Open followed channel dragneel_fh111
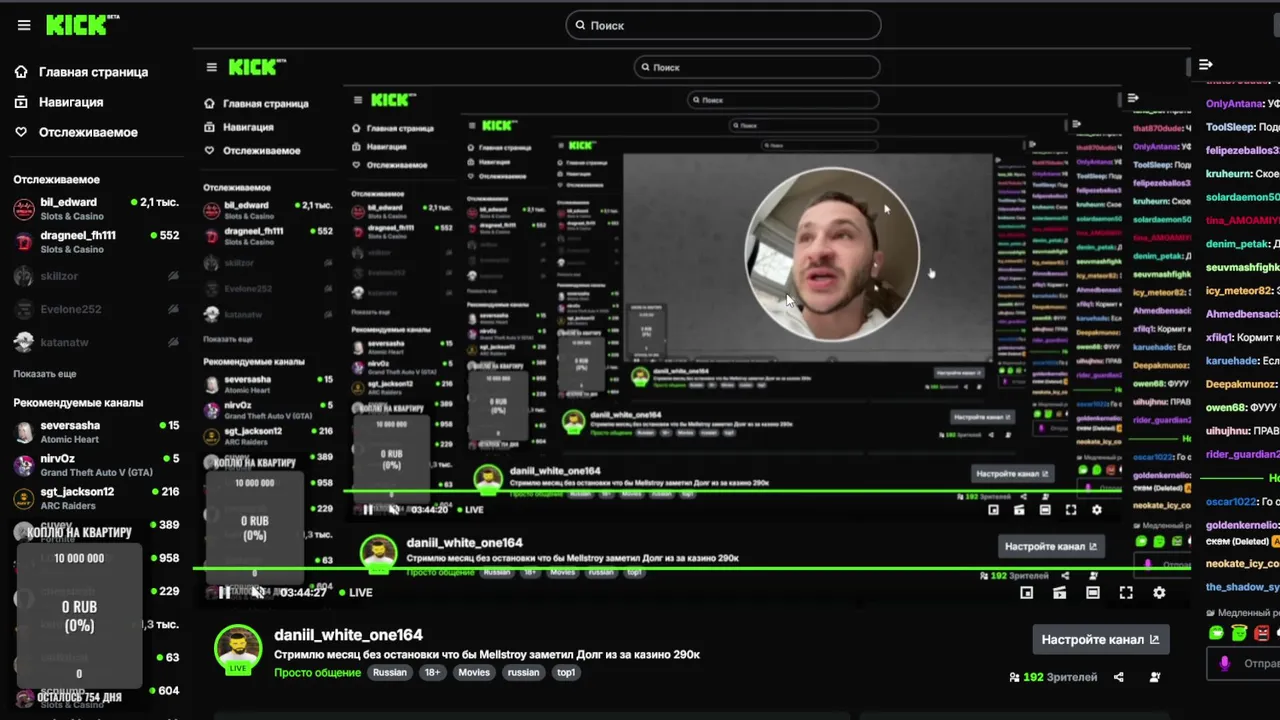The height and width of the screenshot is (720, 1280). coord(96,242)
